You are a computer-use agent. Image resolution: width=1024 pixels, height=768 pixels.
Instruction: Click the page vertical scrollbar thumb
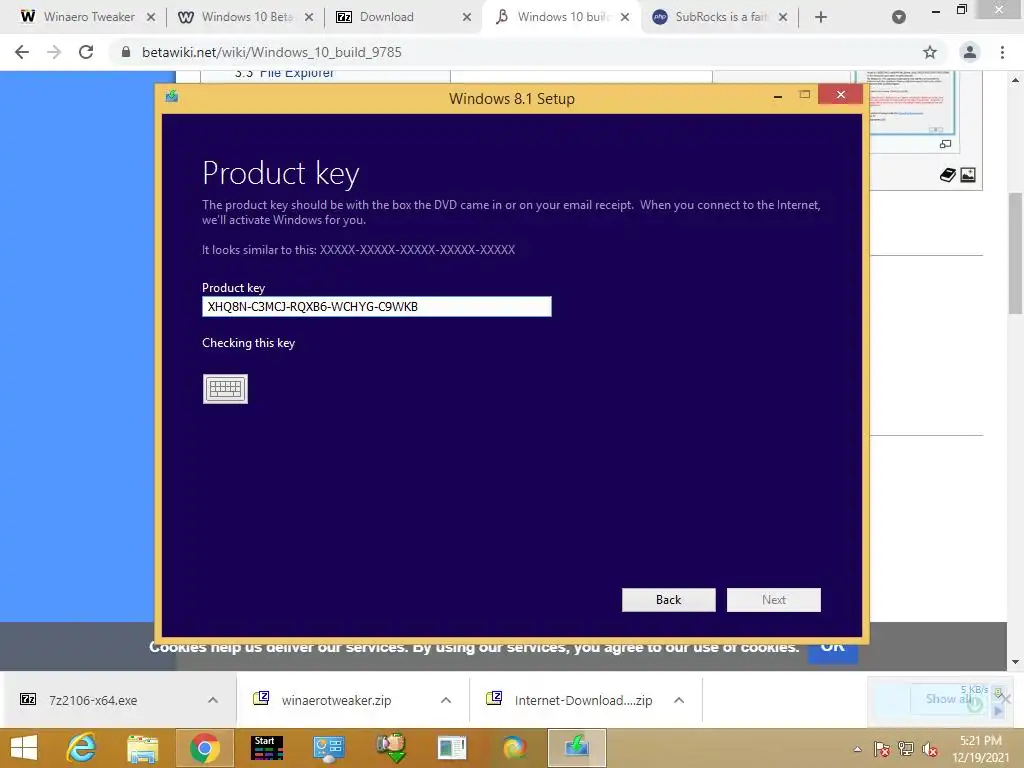1015,253
